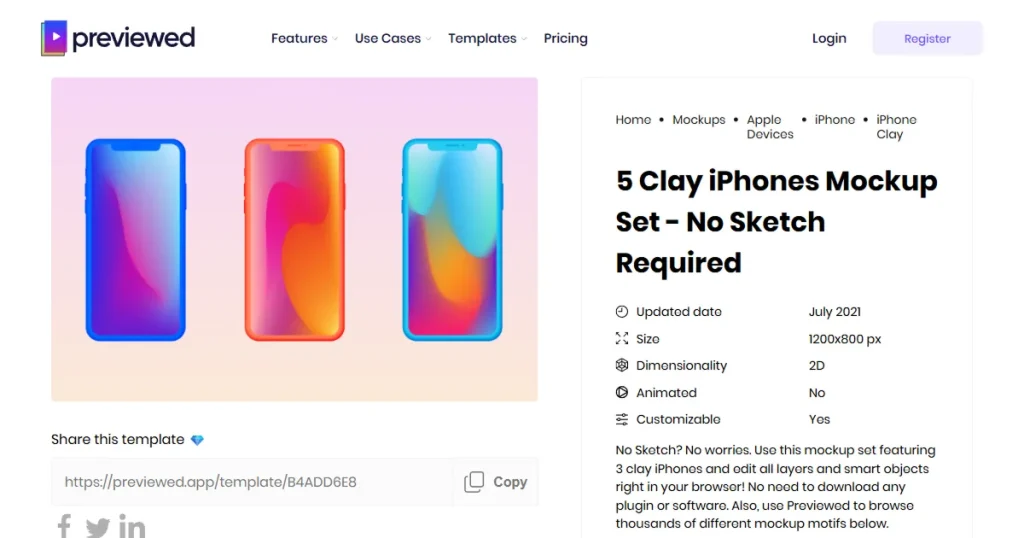Click the diamond icon beside Share this template
This screenshot has height=538, width=1024.
pyautogui.click(x=197, y=440)
